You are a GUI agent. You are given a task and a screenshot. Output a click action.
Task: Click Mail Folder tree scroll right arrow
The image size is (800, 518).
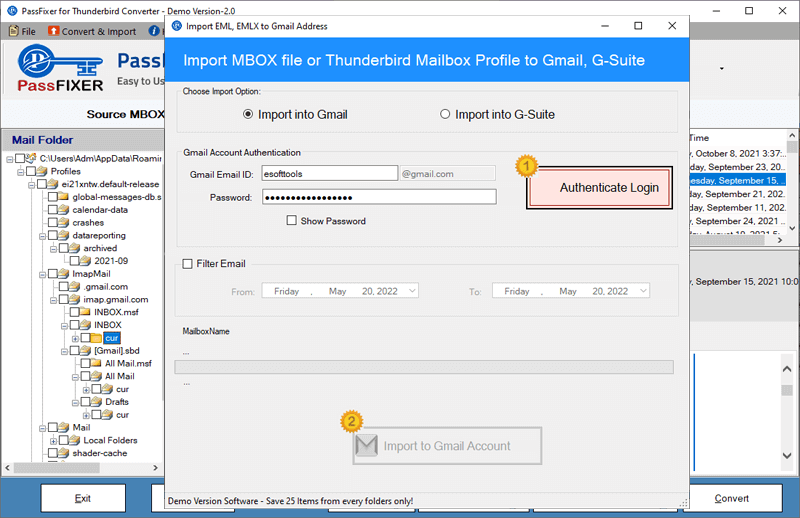156,467
